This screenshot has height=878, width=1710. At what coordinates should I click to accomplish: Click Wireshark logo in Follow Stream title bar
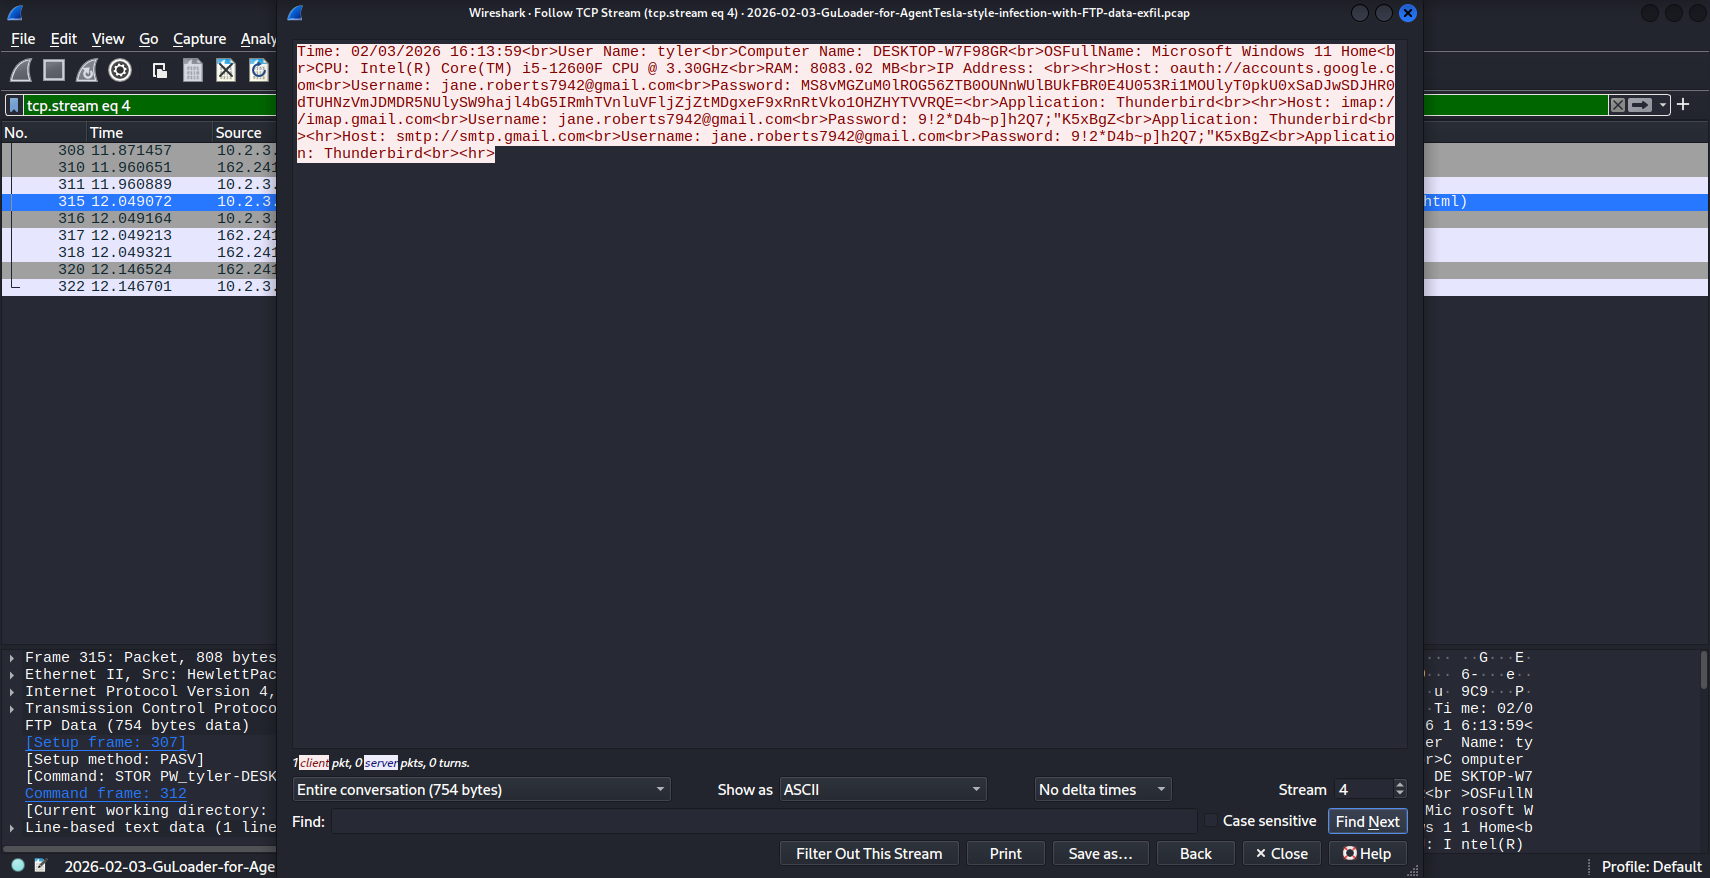pos(295,13)
